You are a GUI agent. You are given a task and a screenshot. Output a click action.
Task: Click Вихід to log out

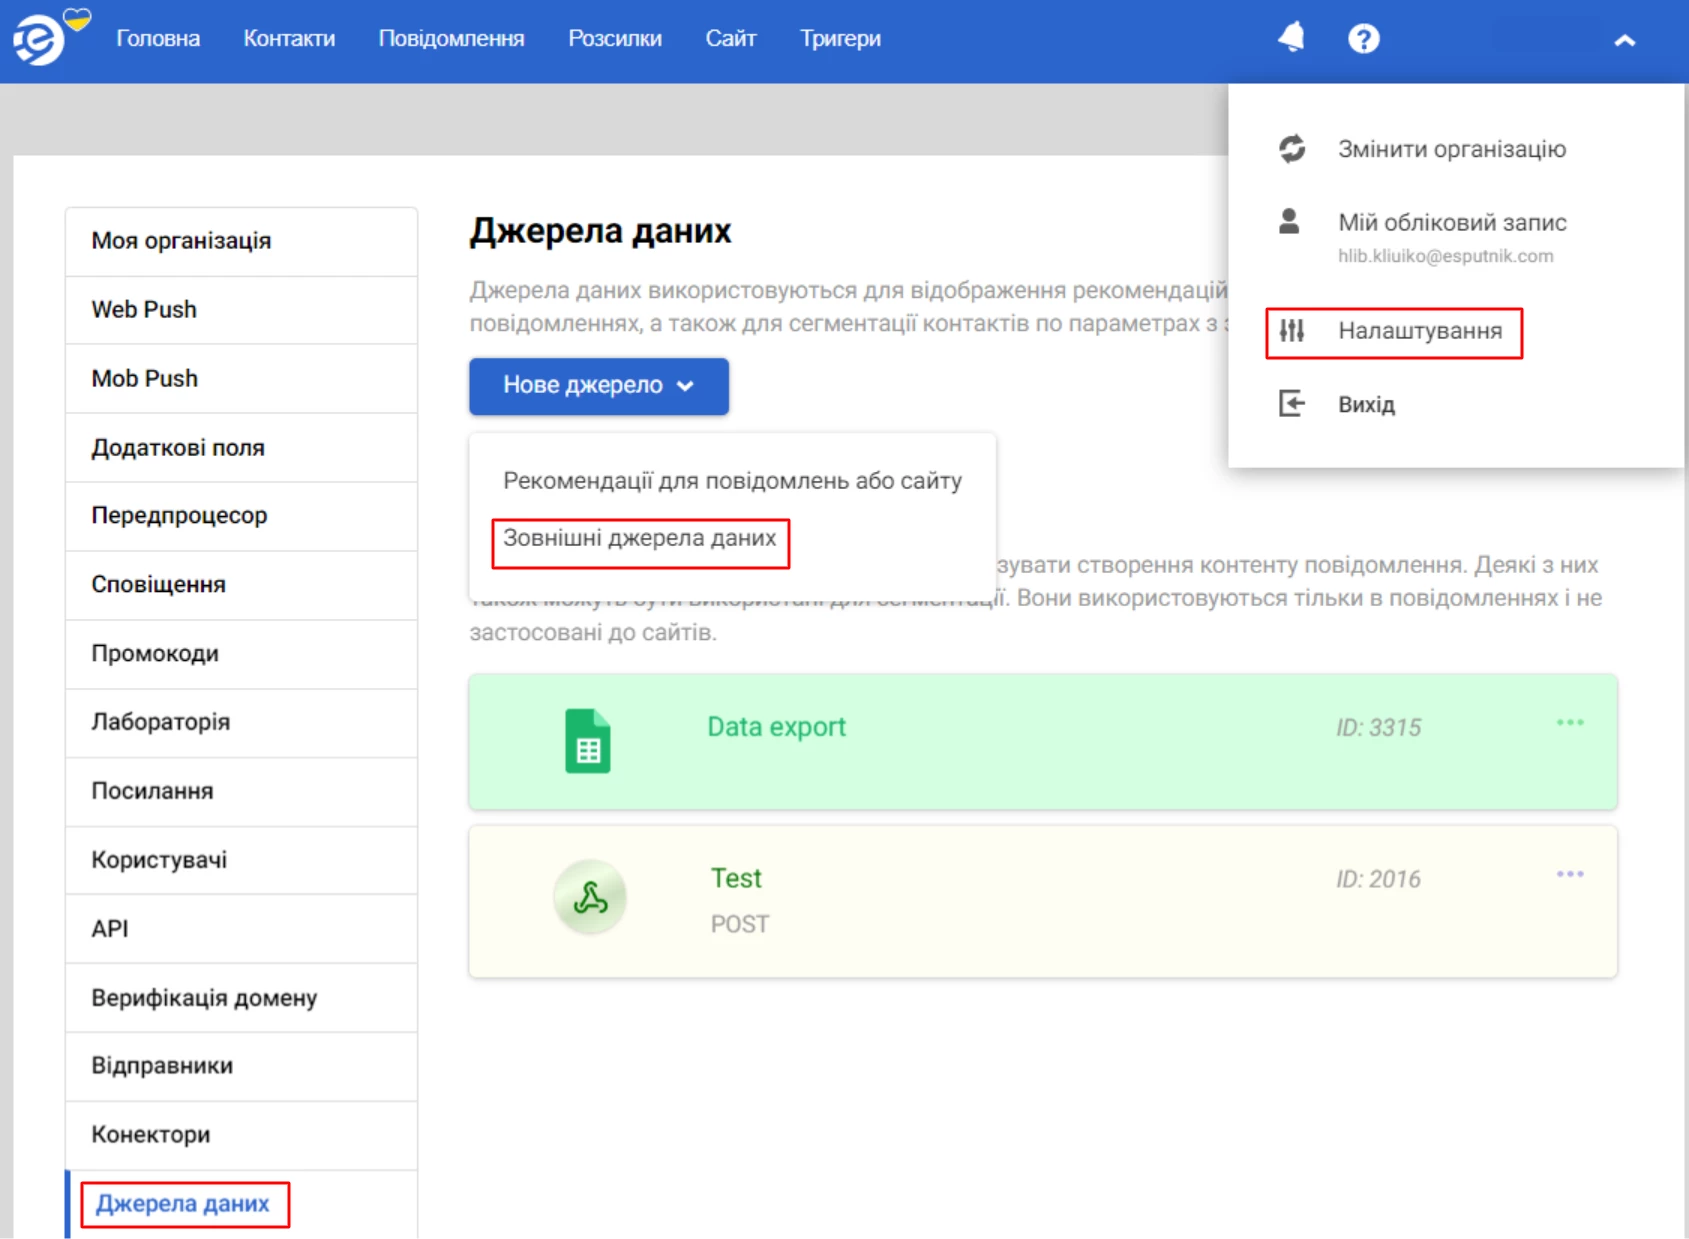coord(1366,404)
